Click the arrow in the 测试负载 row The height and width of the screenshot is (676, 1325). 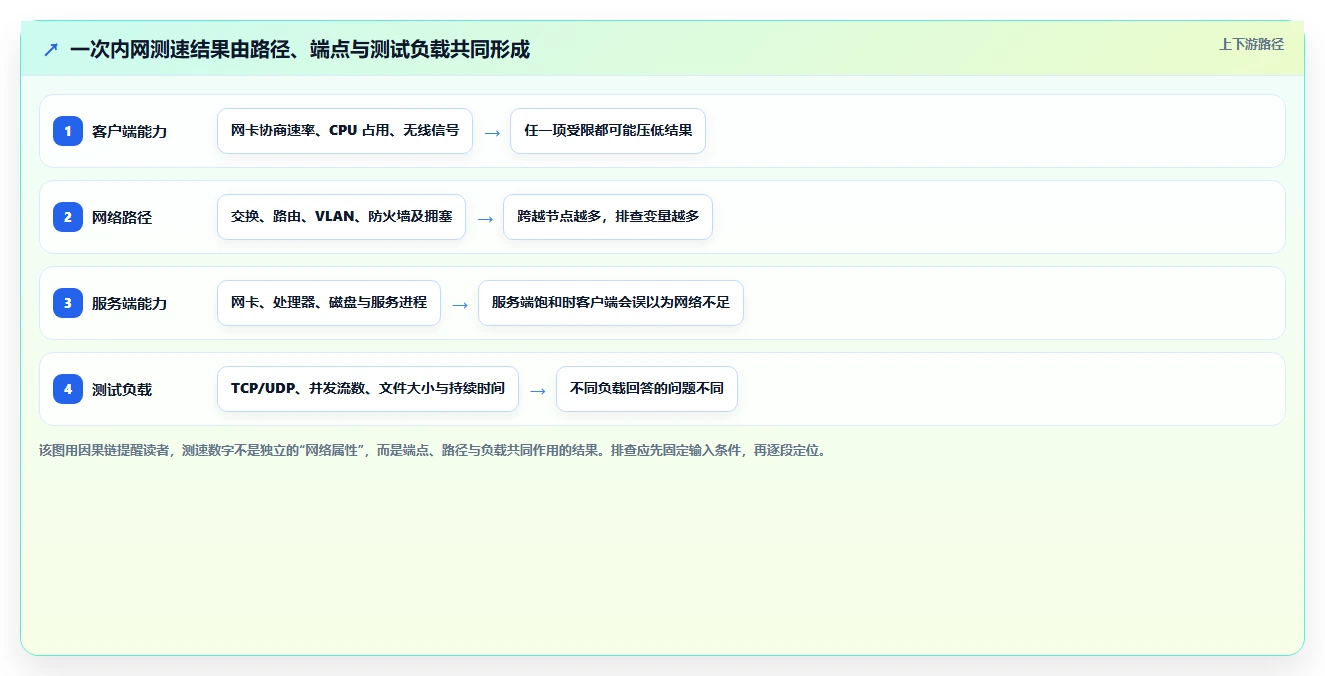(x=538, y=390)
